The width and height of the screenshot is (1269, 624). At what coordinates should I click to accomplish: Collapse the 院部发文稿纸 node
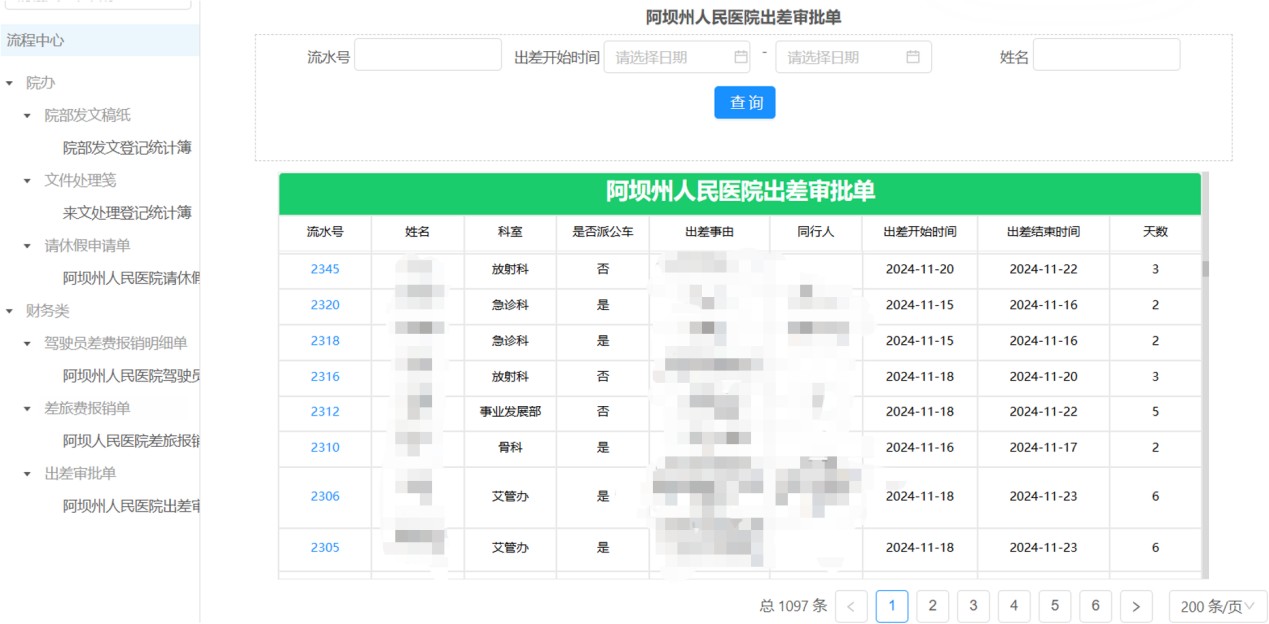tap(28, 116)
